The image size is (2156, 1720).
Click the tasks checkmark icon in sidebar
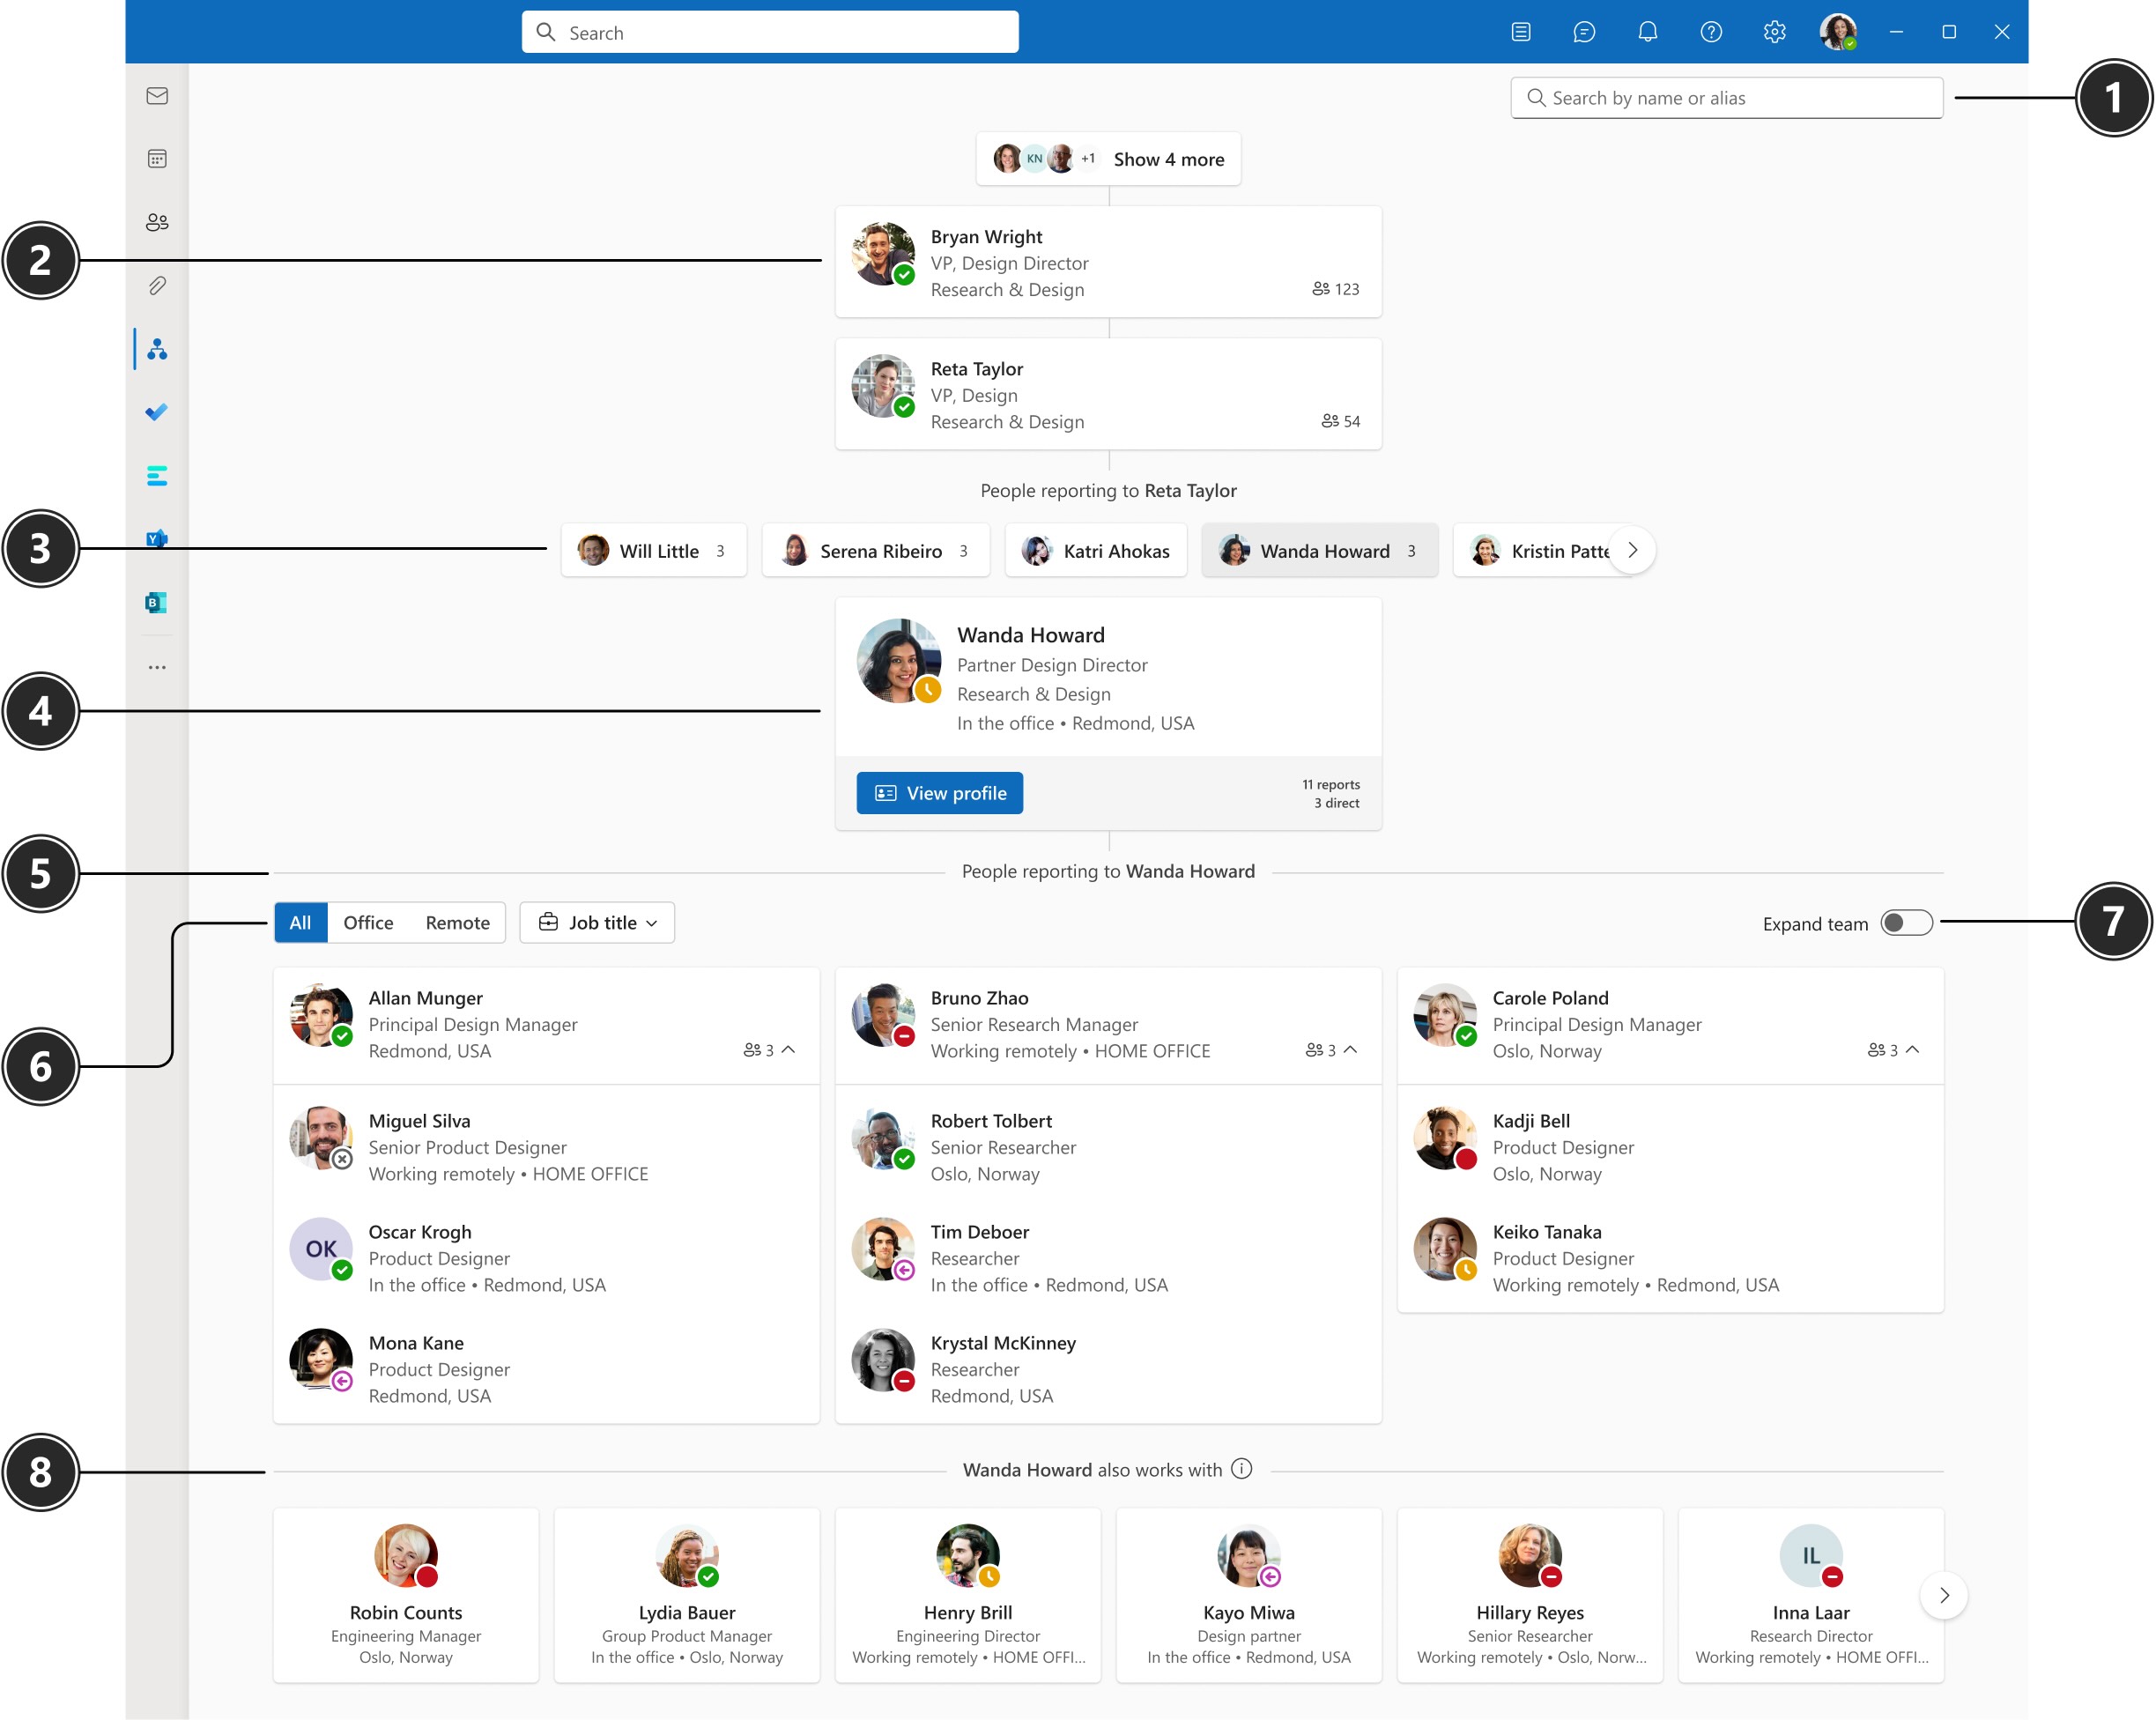click(159, 412)
